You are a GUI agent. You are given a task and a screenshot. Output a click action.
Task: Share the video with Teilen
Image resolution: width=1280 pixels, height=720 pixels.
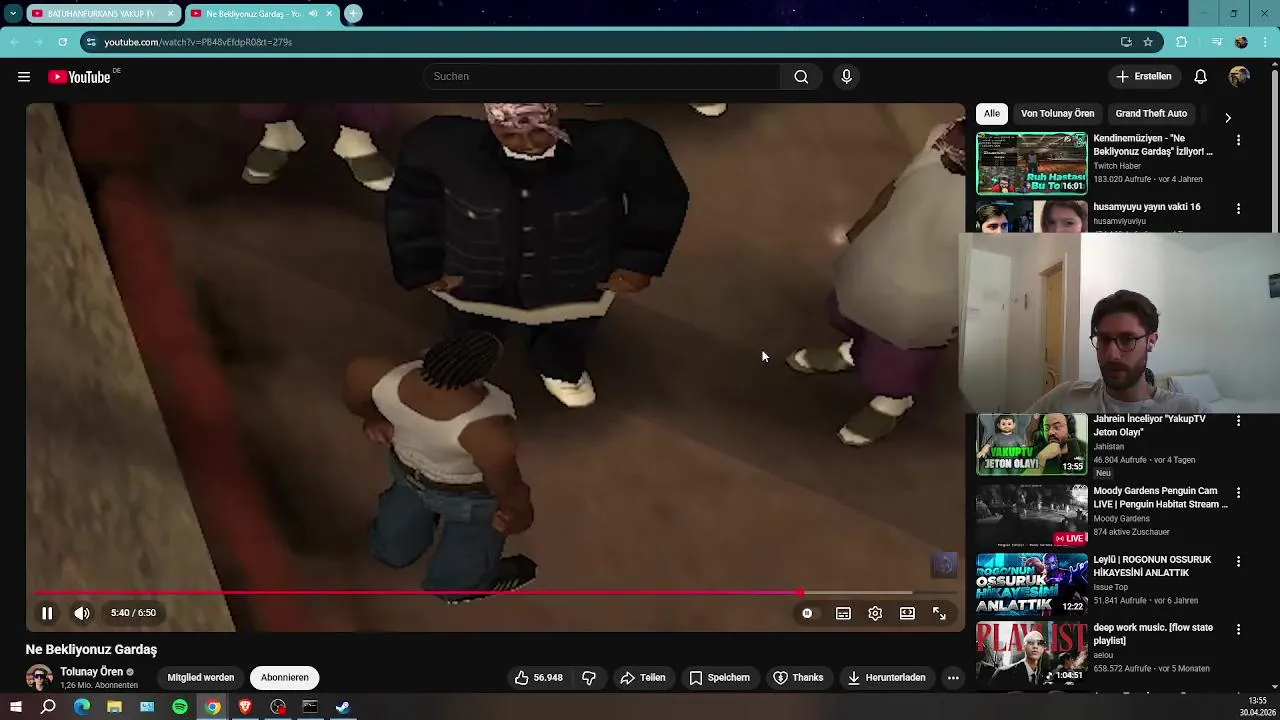(642, 677)
